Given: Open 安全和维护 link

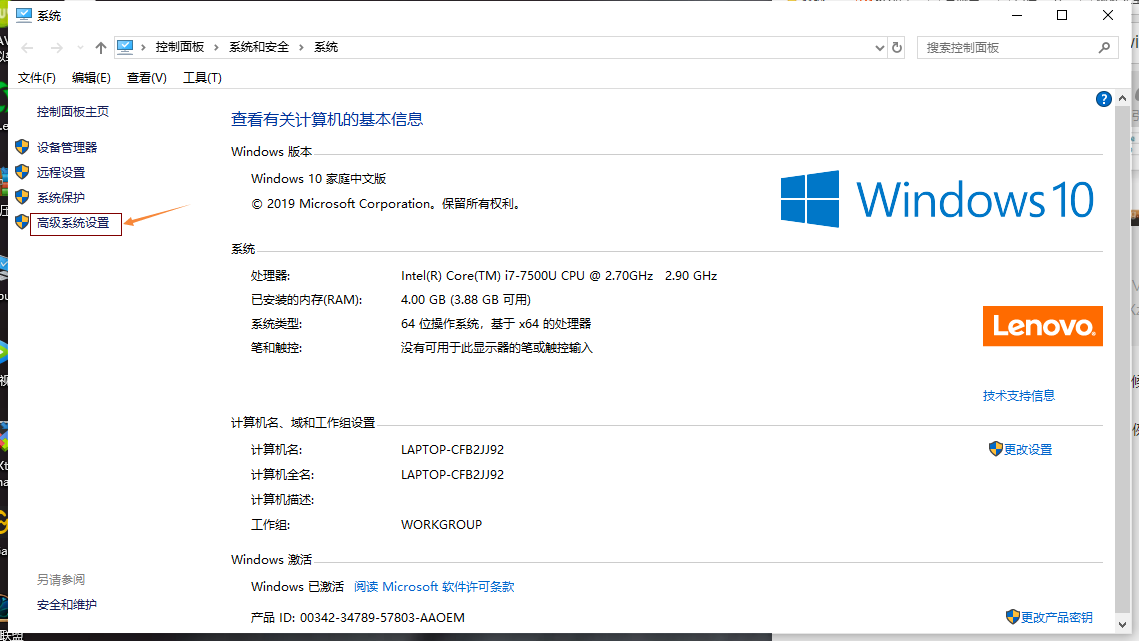Looking at the screenshot, I should 67,605.
